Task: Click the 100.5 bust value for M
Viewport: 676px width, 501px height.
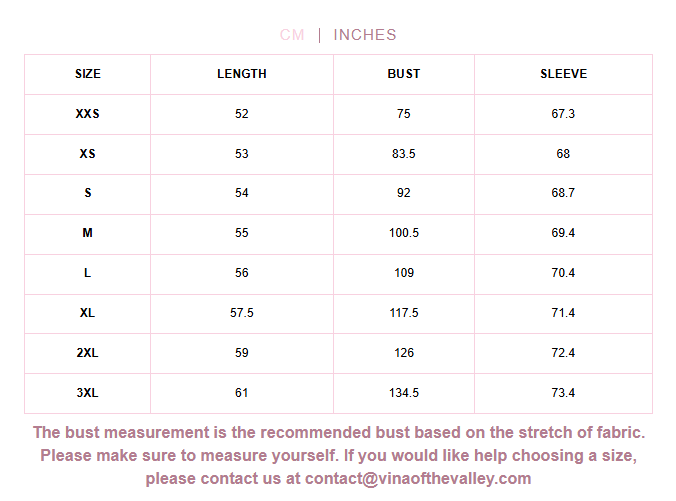Action: pos(404,233)
